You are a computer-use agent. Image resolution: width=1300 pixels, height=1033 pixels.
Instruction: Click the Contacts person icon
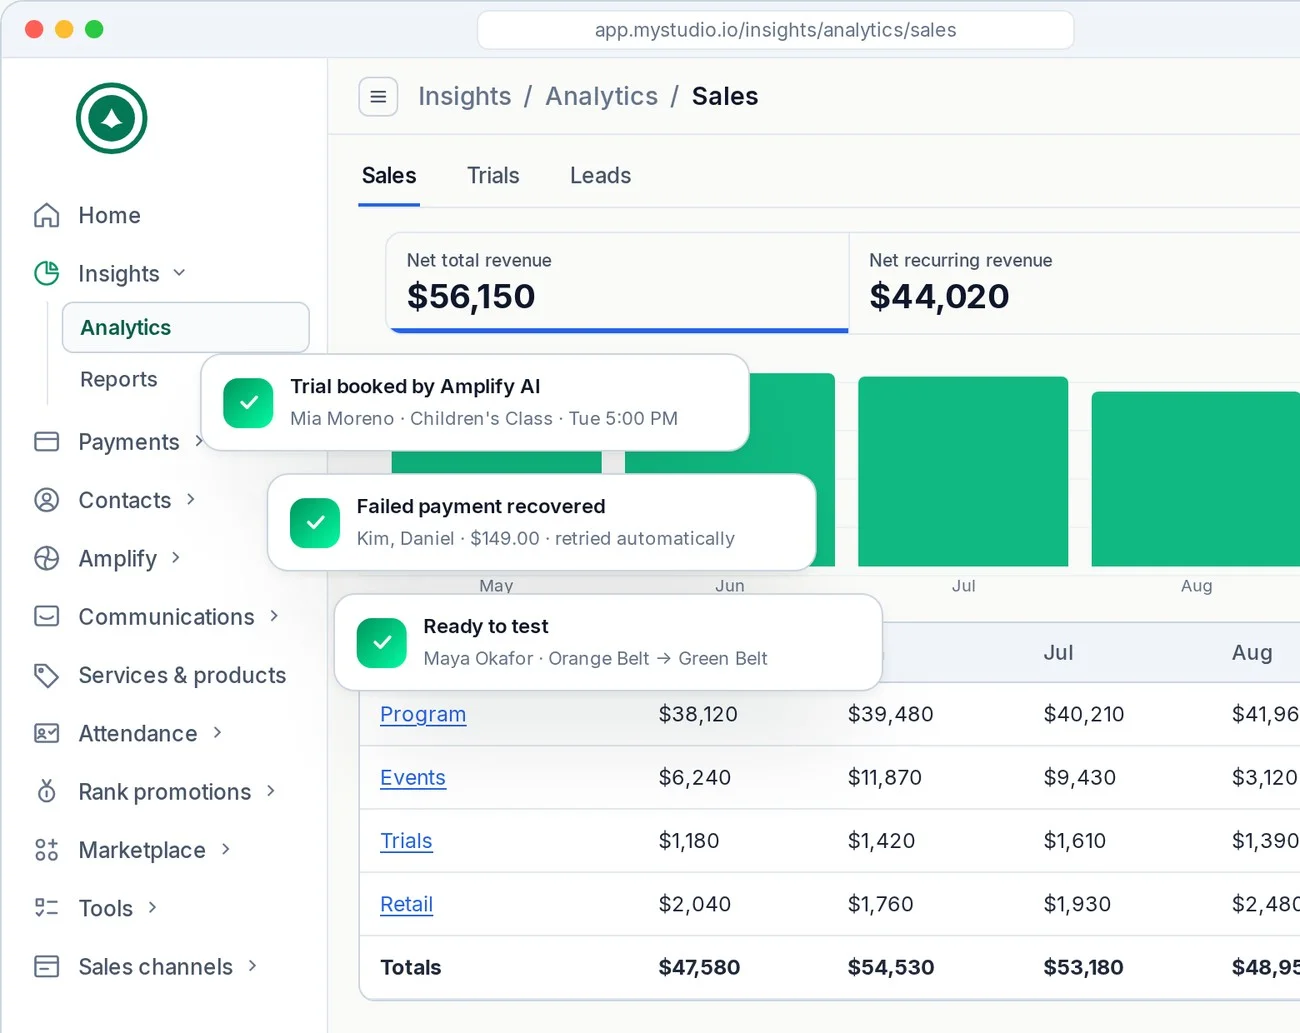47,500
